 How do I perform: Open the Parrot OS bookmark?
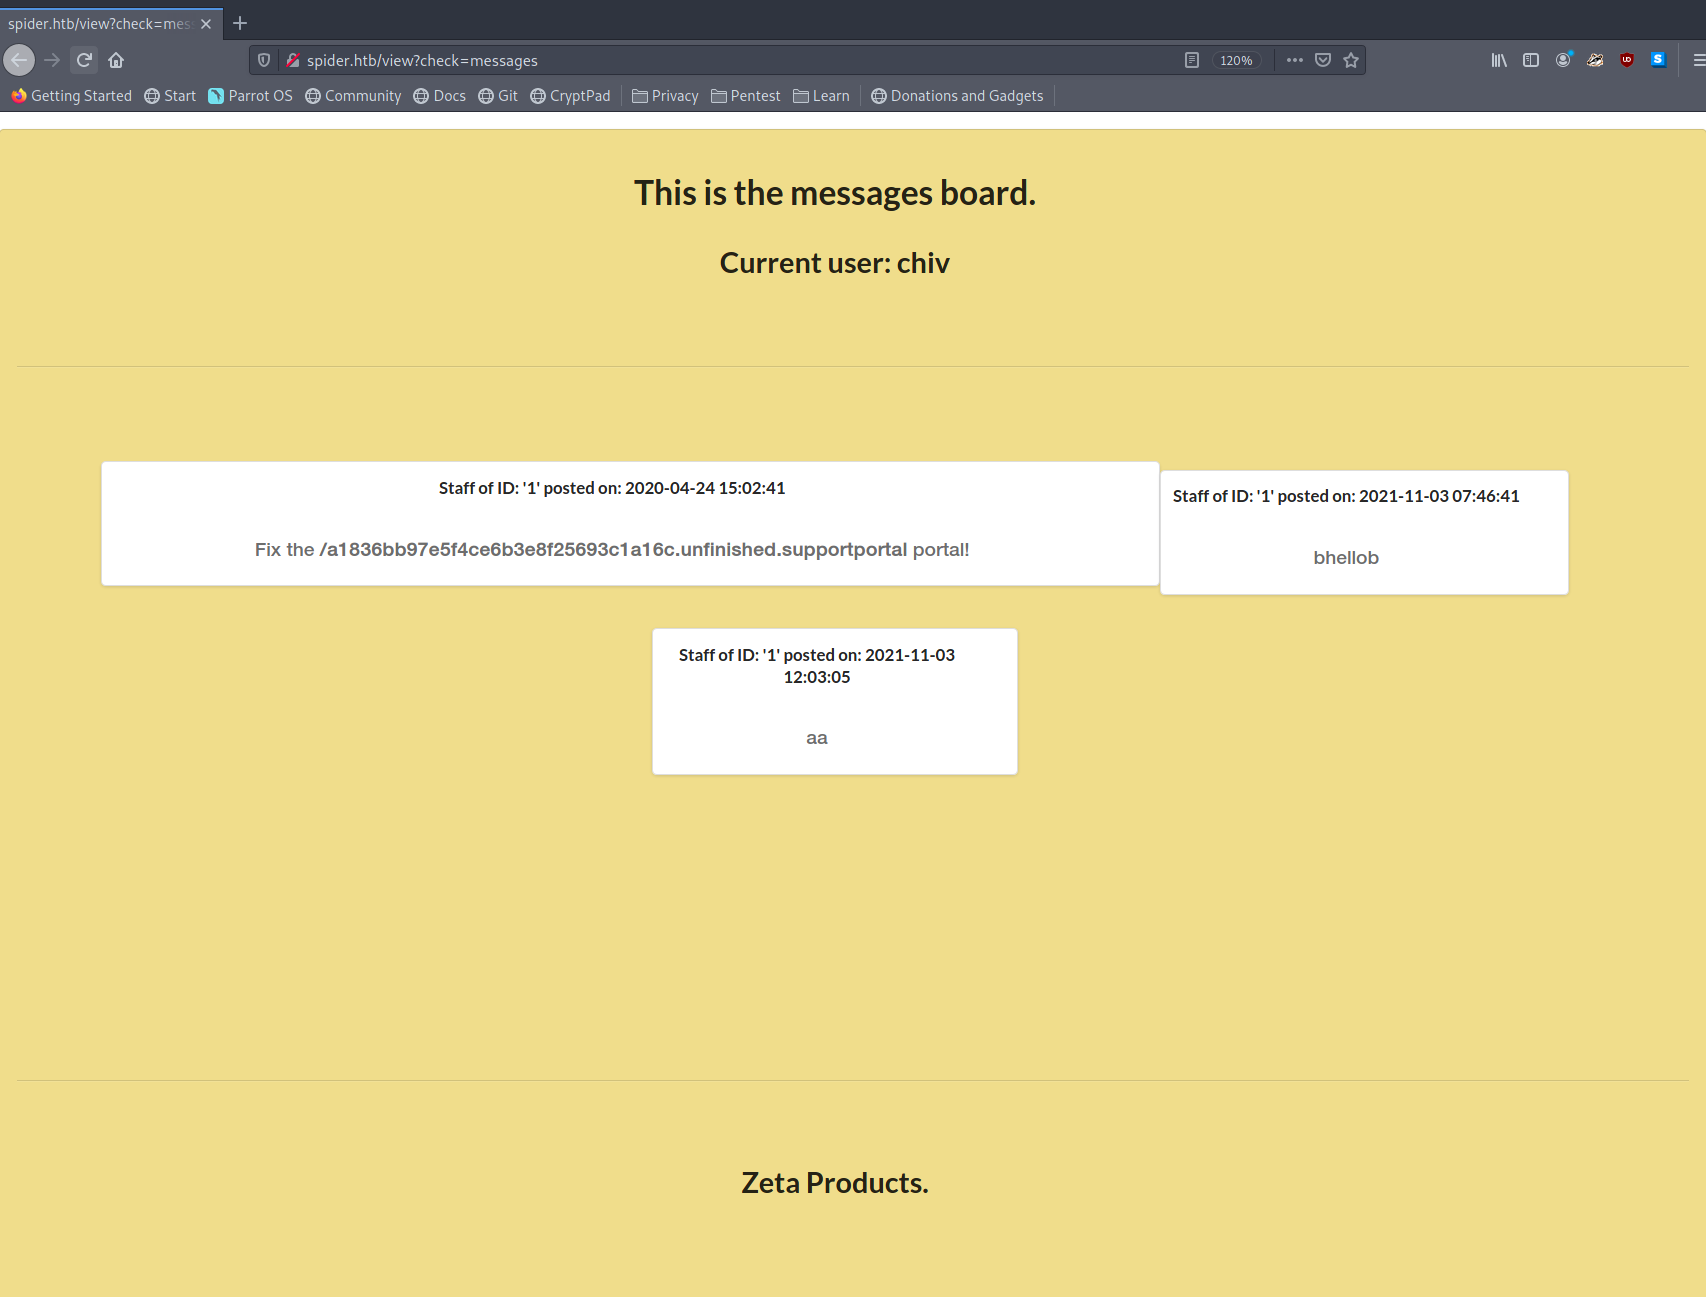tap(250, 96)
